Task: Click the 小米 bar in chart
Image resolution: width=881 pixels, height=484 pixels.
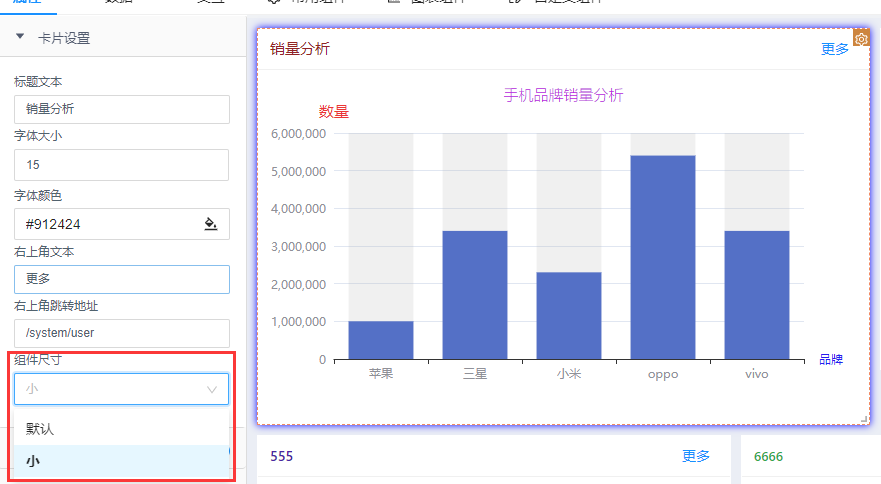Action: tap(569, 316)
